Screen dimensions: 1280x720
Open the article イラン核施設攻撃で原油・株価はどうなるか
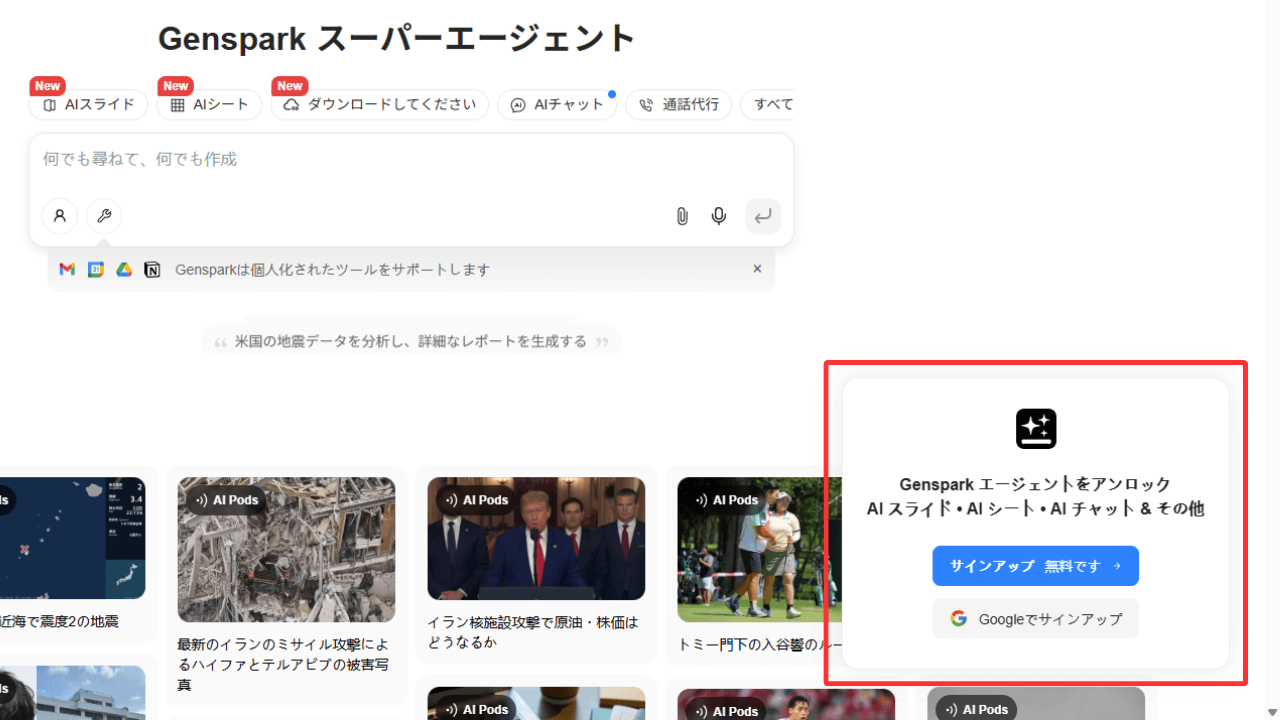tap(532, 632)
